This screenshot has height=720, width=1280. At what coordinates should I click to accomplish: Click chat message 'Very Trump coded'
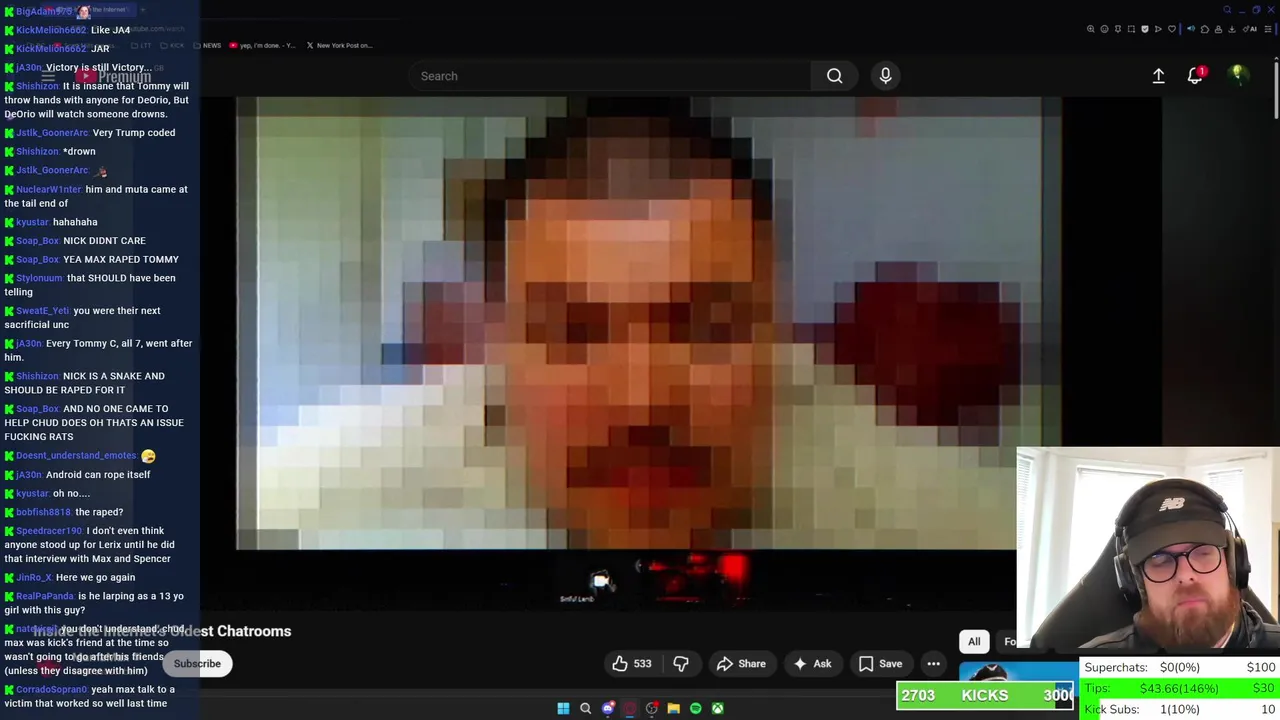(x=133, y=132)
